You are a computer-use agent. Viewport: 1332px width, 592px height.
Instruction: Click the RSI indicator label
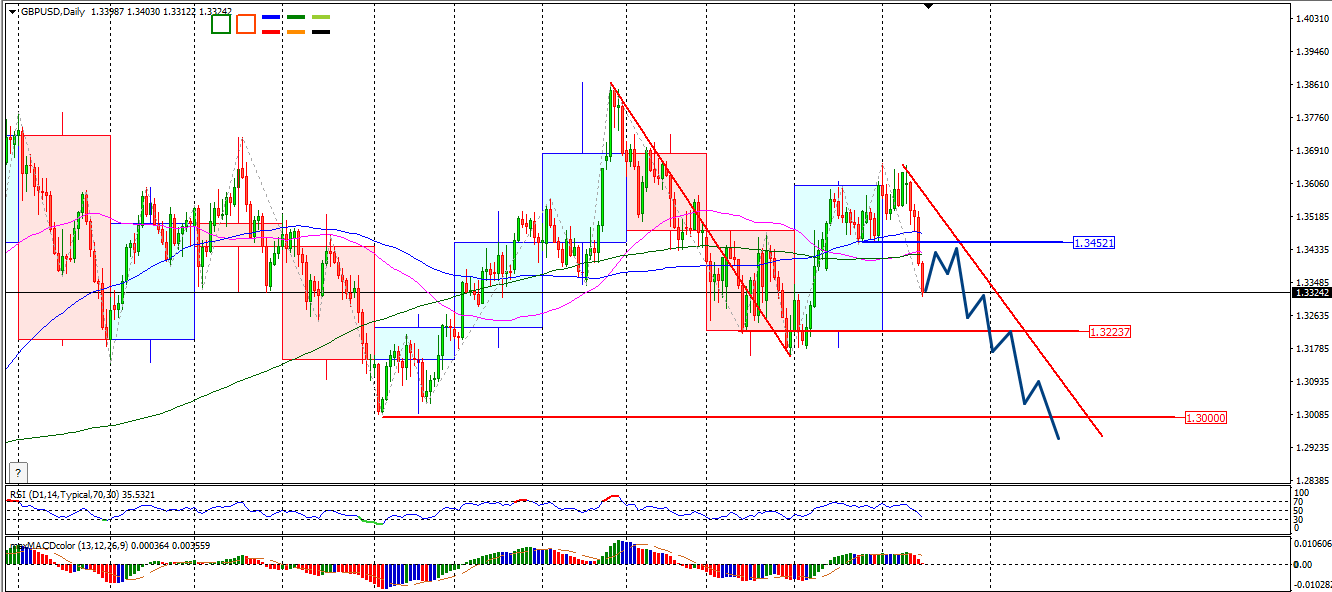[x=82, y=494]
